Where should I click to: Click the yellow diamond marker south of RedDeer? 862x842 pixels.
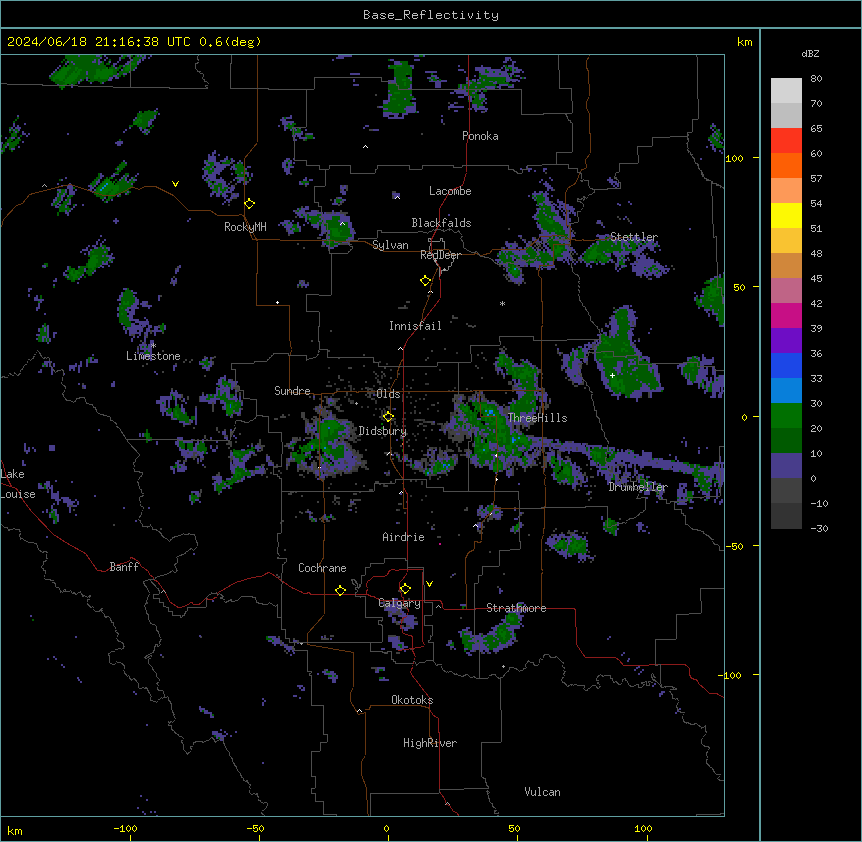point(426,281)
